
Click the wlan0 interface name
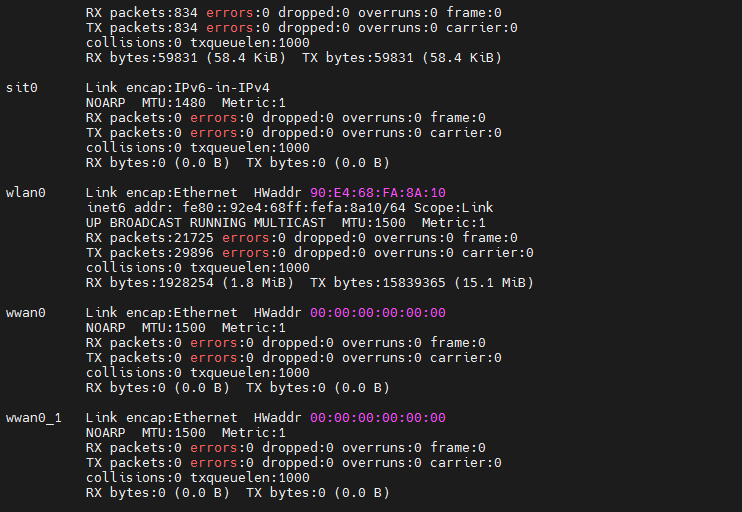(x=26, y=192)
